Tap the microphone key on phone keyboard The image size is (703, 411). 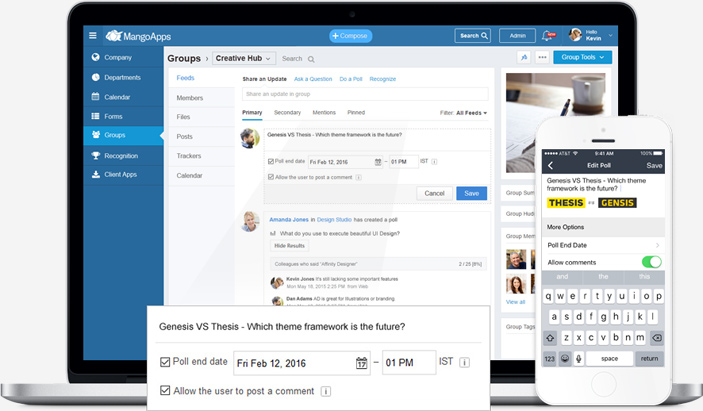click(x=579, y=359)
